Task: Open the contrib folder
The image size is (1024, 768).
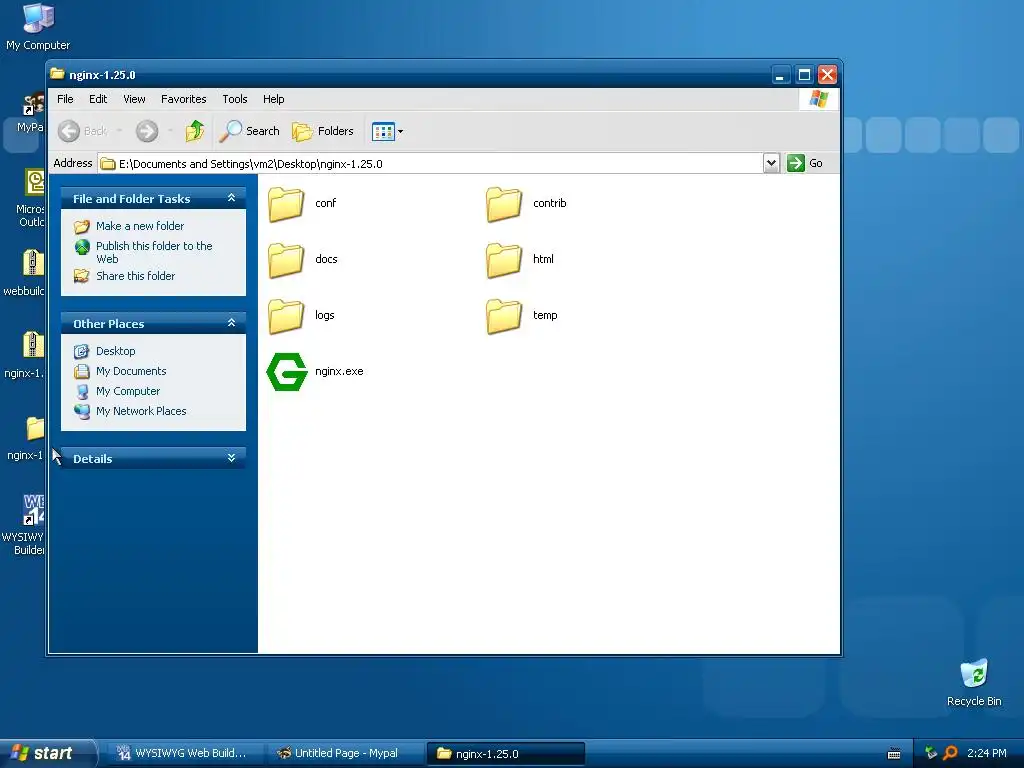Action: coord(504,204)
